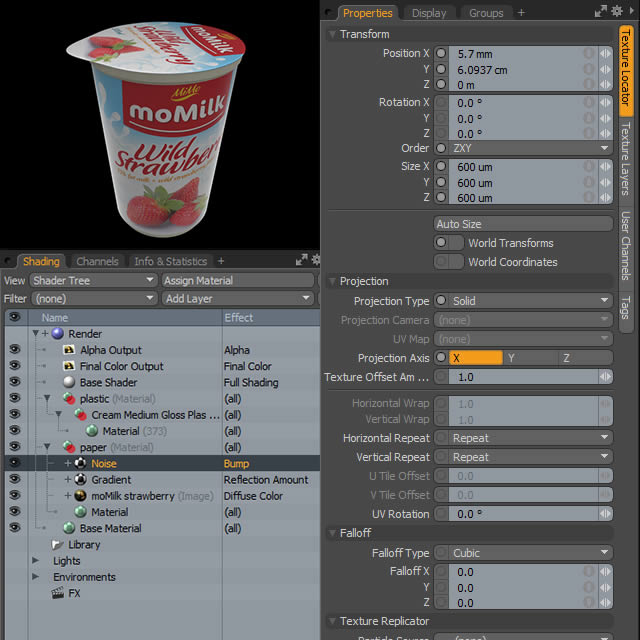Click the Library folder icon

click(57, 544)
